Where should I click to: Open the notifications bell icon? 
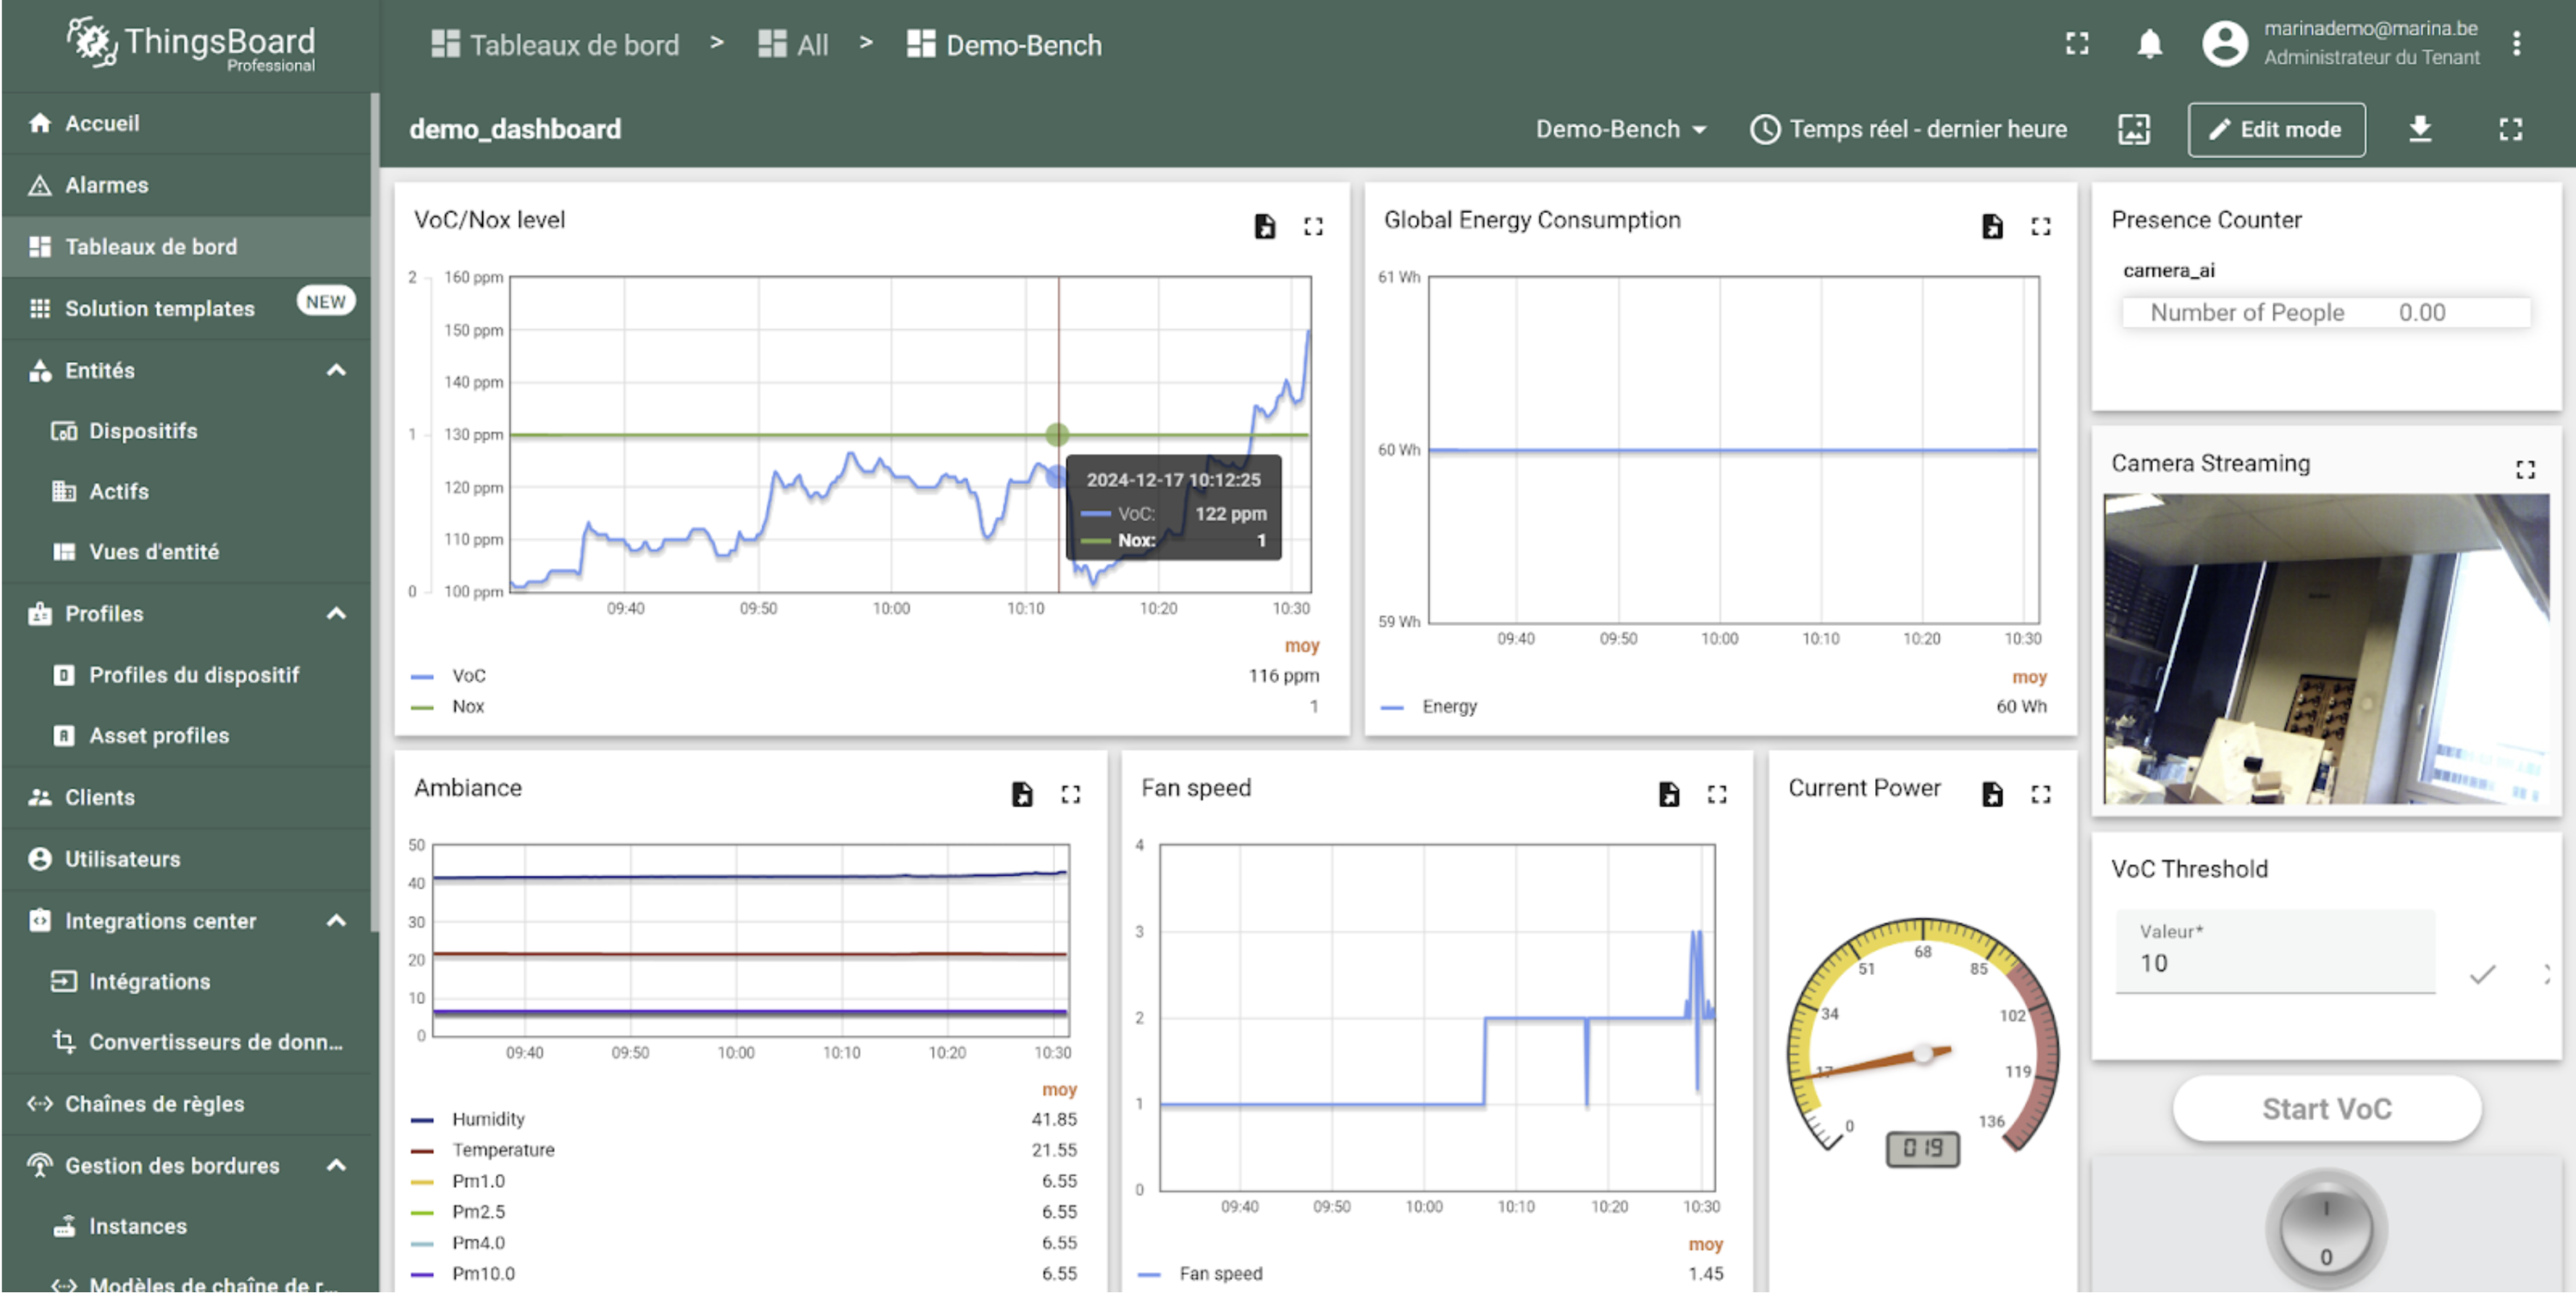(x=2149, y=44)
